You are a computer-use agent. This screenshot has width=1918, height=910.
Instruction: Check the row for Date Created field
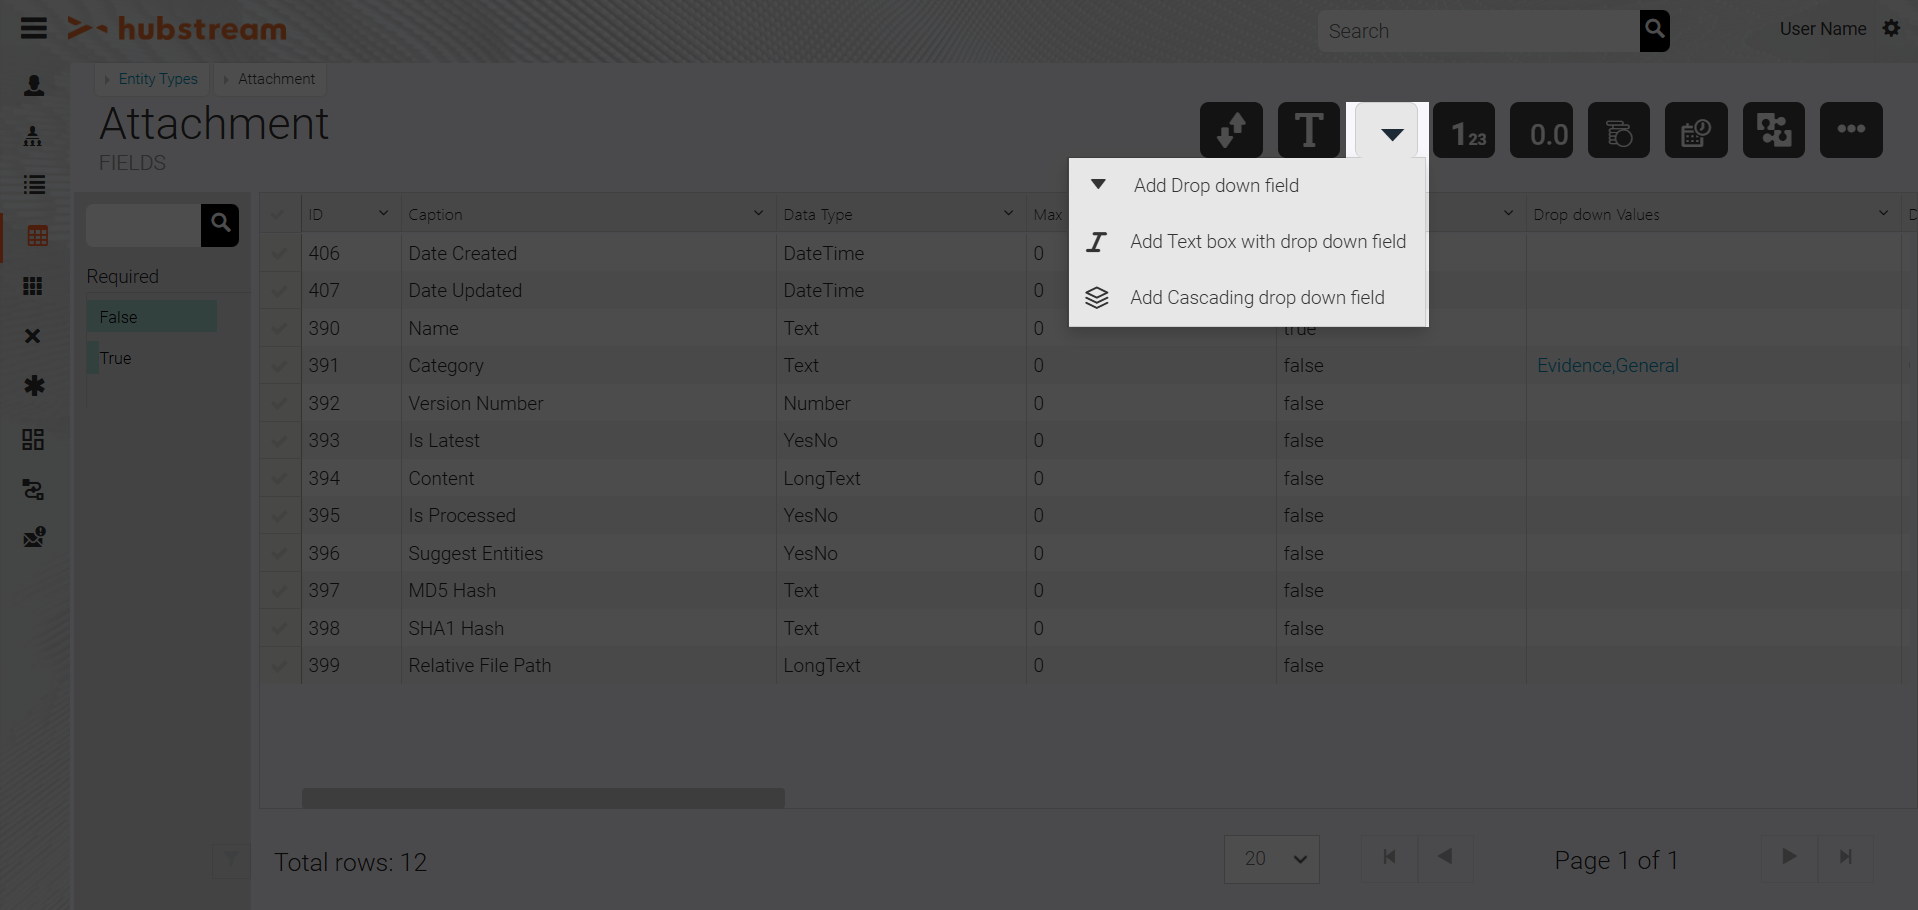click(x=280, y=253)
